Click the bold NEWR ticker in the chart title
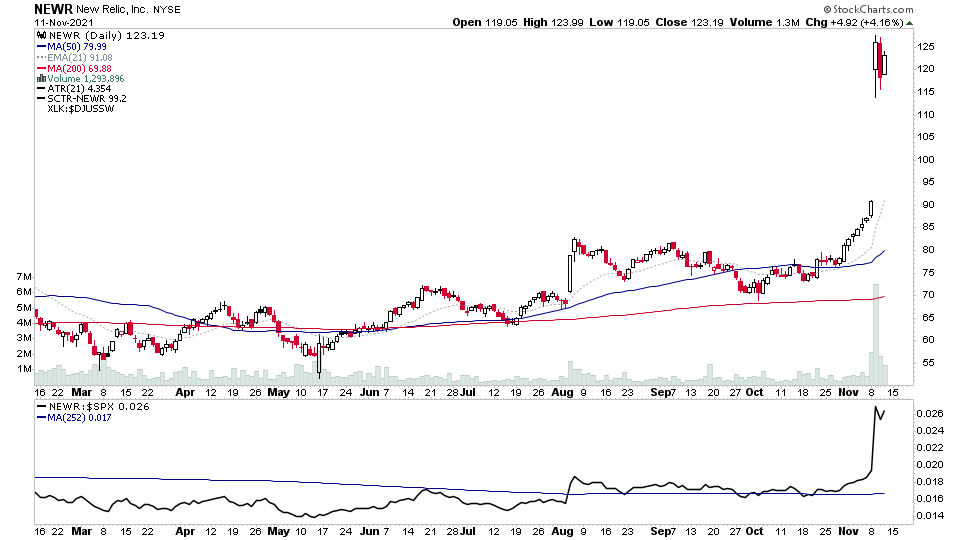Viewport: 960px width, 540px height. pyautogui.click(x=53, y=9)
